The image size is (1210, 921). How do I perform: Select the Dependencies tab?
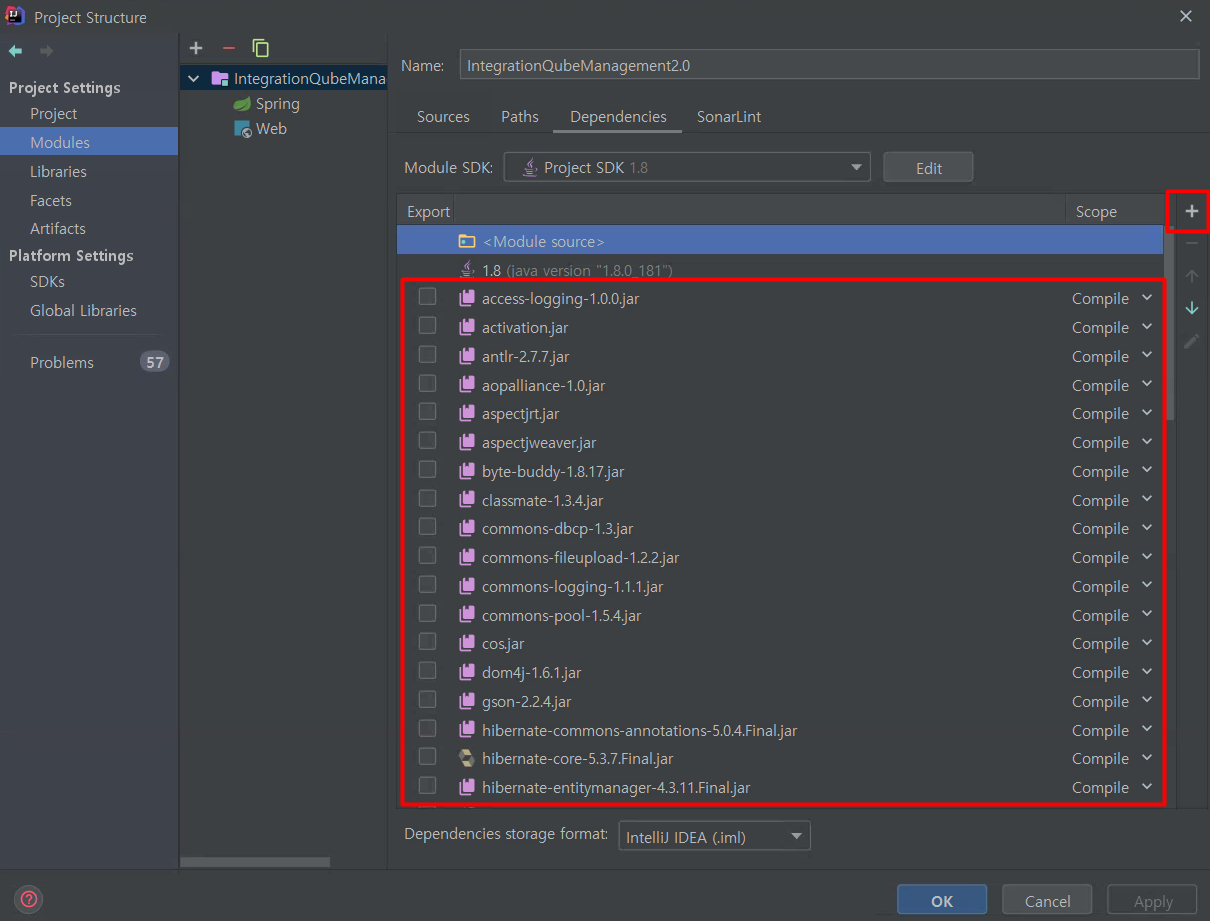point(618,117)
